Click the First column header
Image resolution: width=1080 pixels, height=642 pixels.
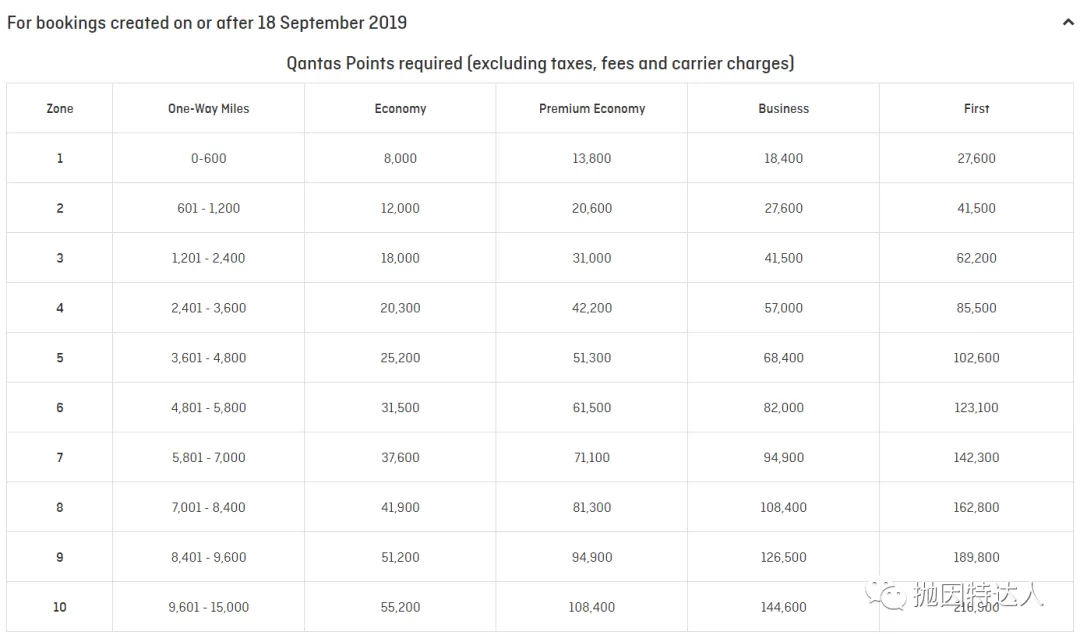click(976, 108)
